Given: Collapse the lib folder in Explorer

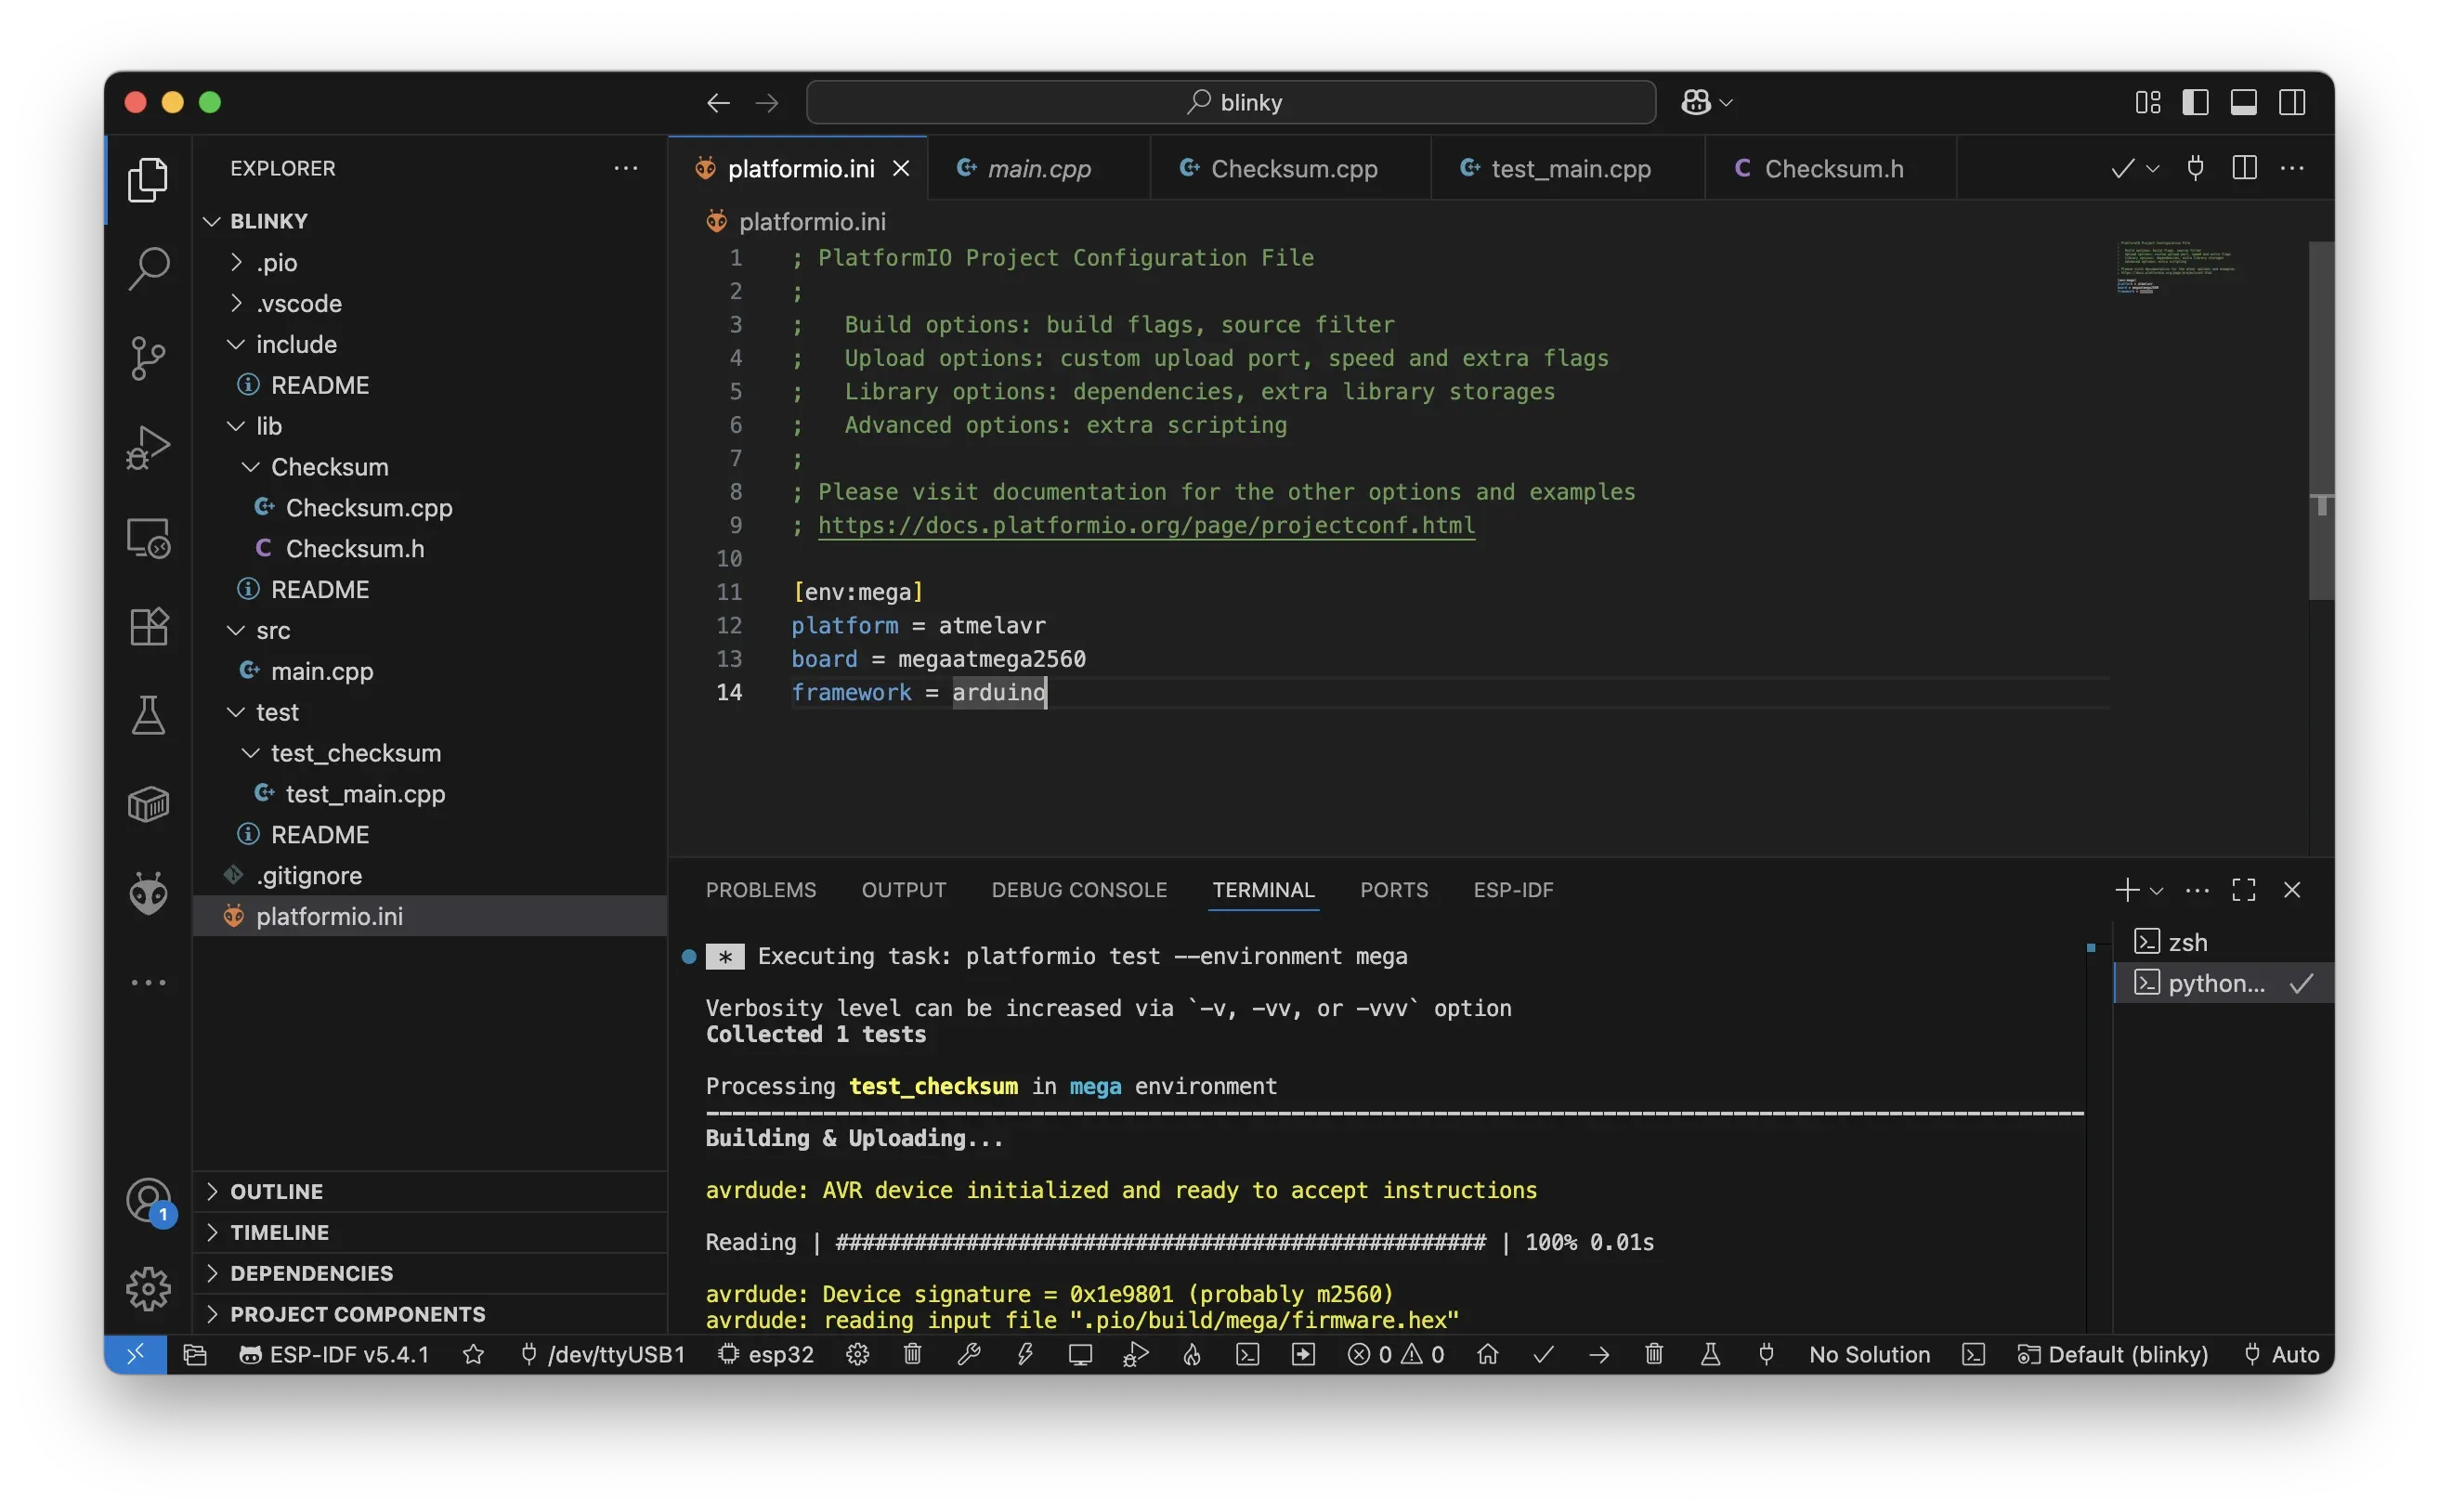Looking at the screenshot, I should coord(235,426).
